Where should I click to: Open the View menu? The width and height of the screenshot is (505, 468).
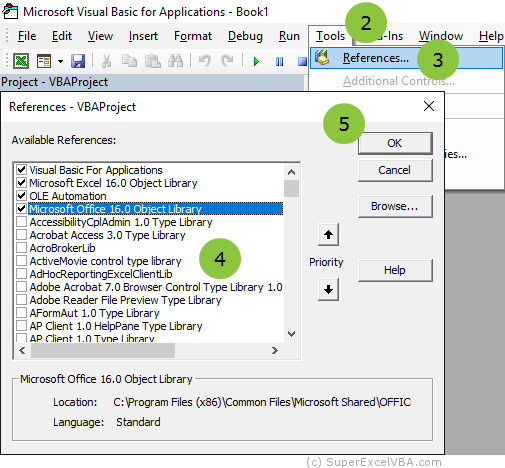click(100, 36)
